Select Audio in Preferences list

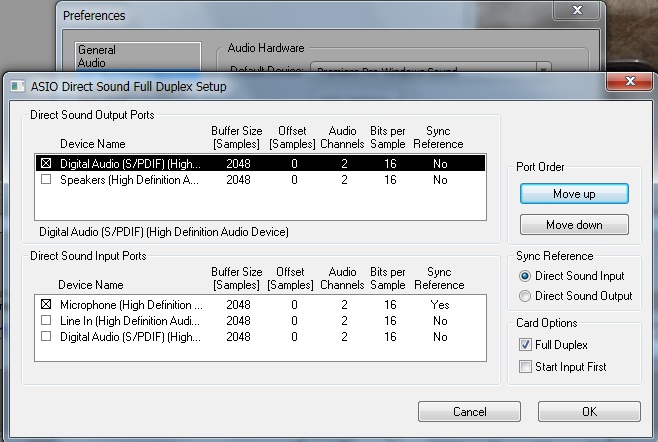[x=91, y=63]
